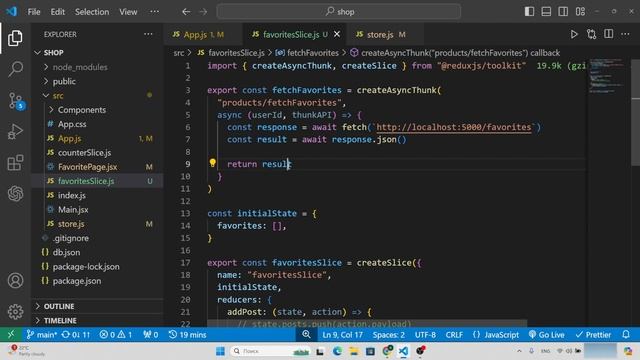Toggle the Secondary Side Bar layout icon
Viewport: 640px width, 360px height.
click(563, 11)
